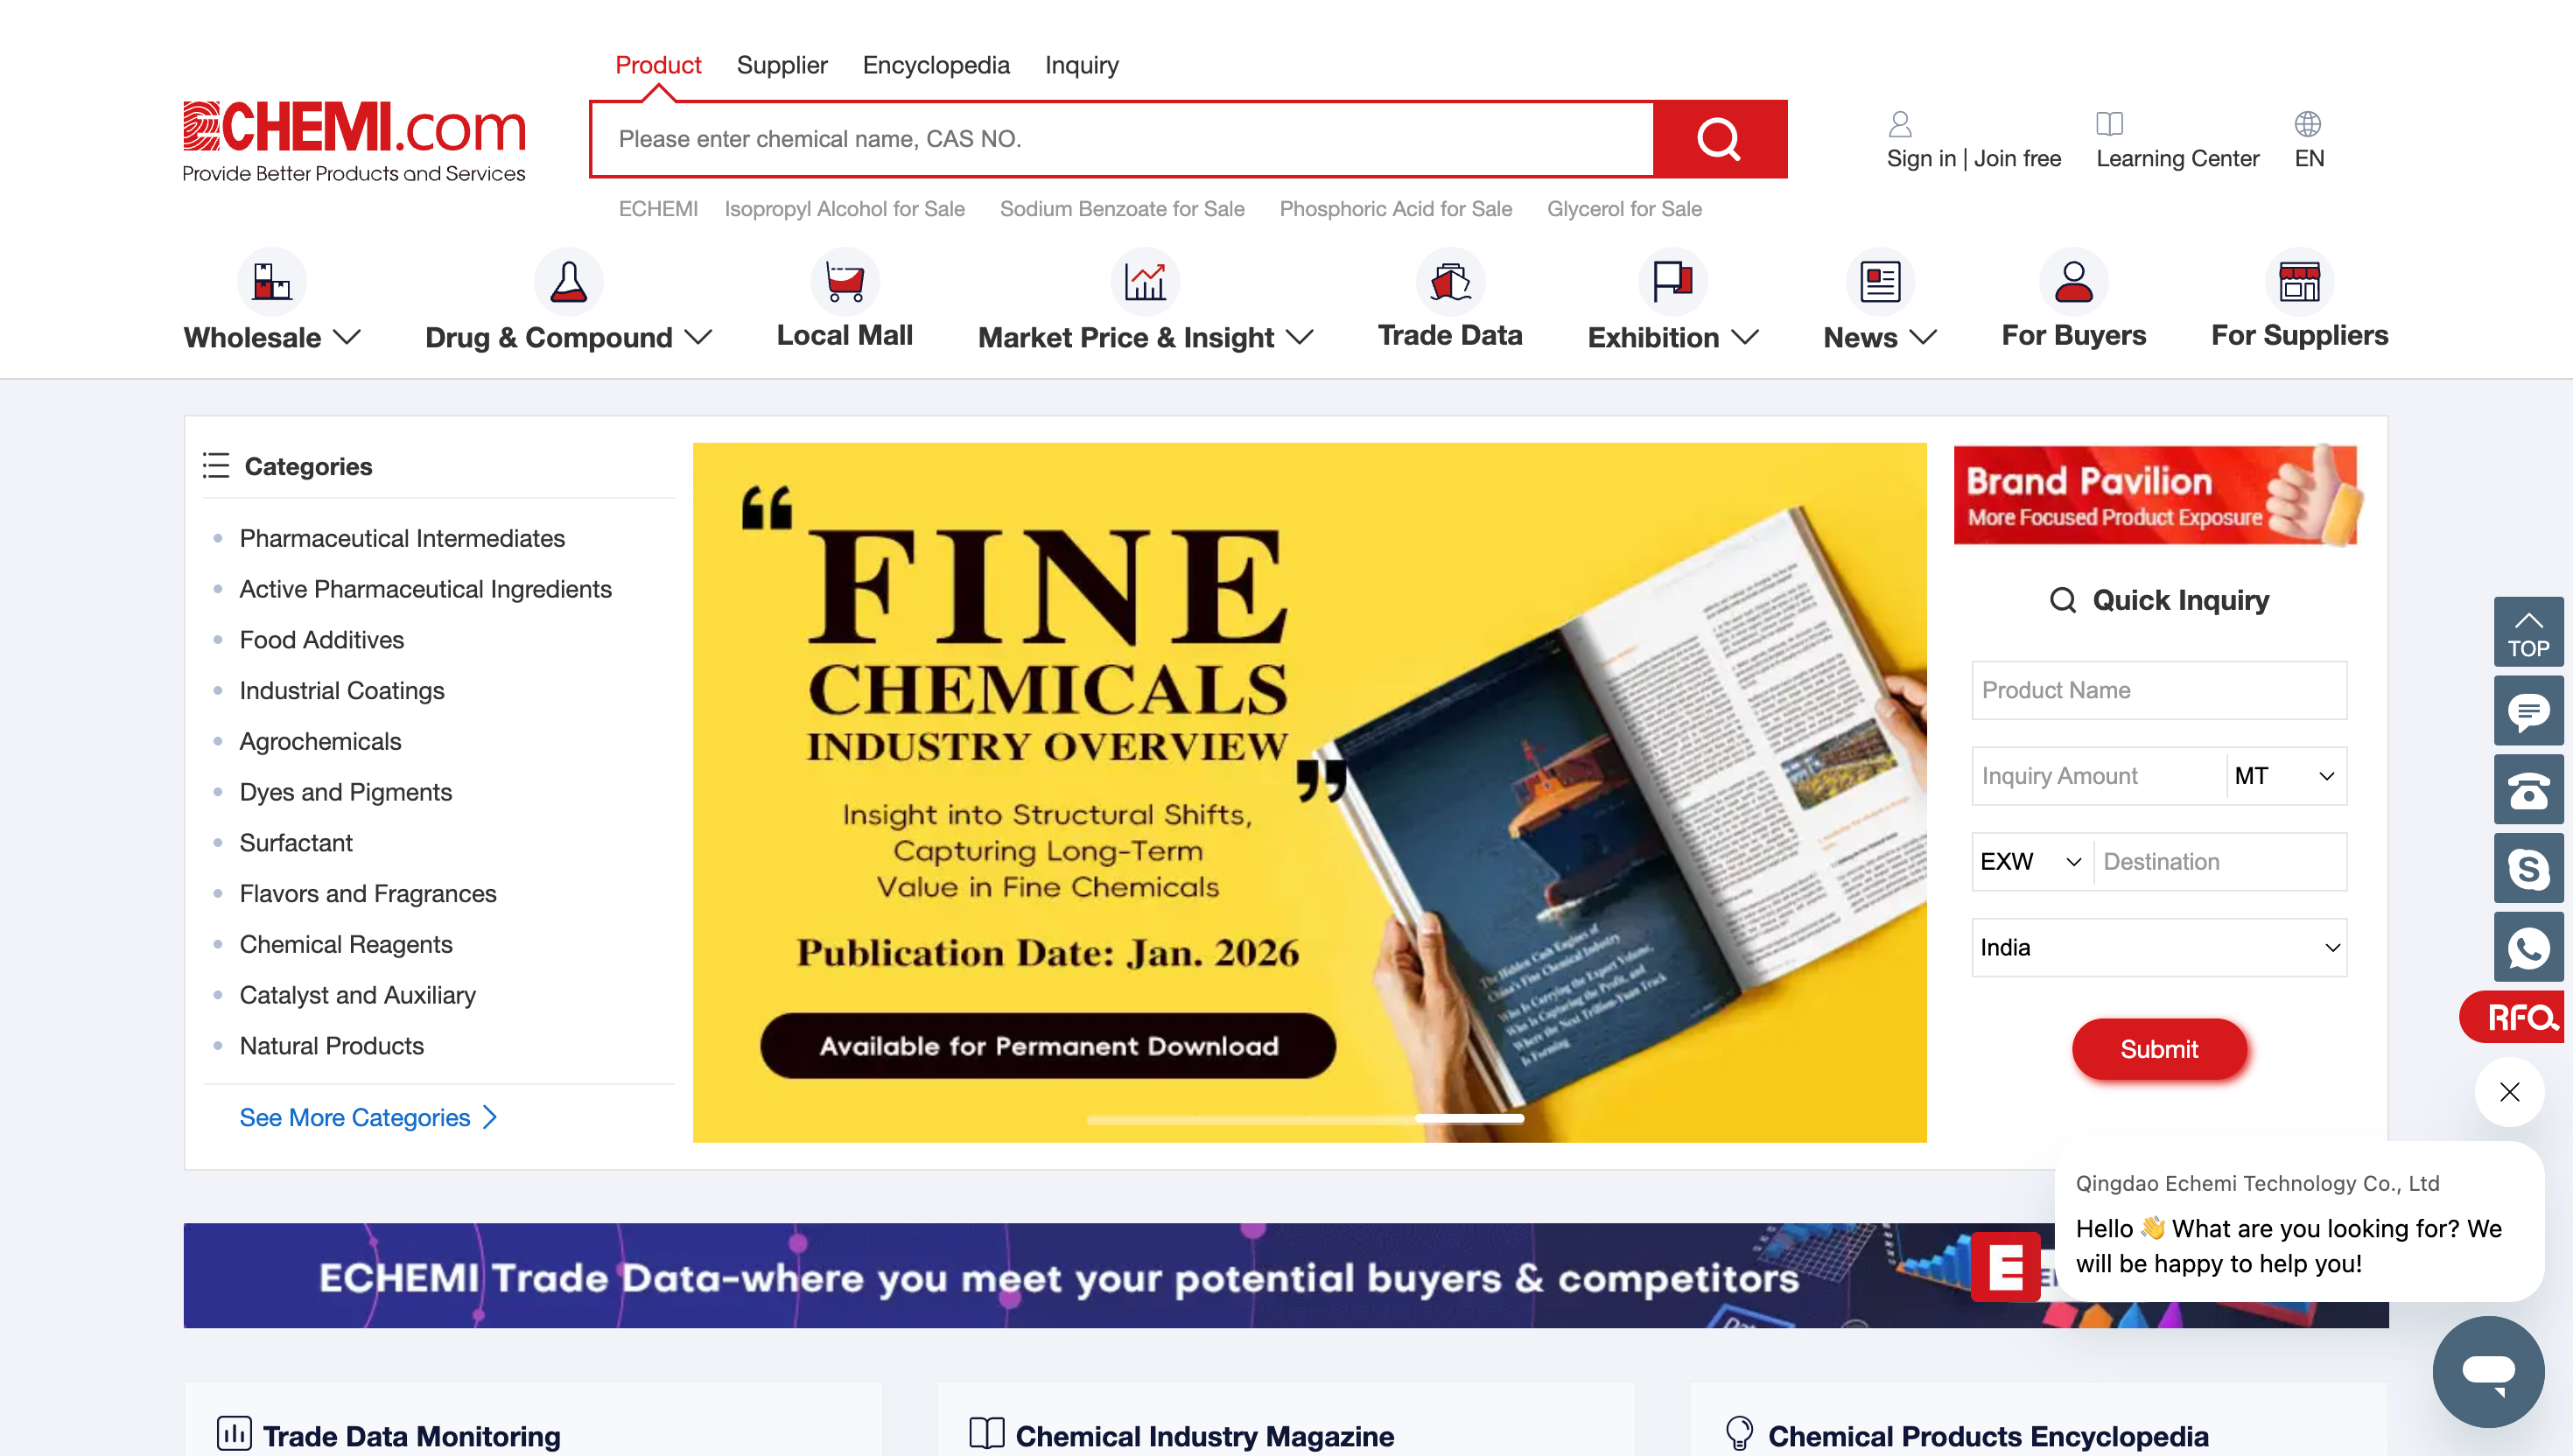Expand the Wholesale menu chevron
This screenshot has height=1456, width=2573.
pyautogui.click(x=347, y=338)
